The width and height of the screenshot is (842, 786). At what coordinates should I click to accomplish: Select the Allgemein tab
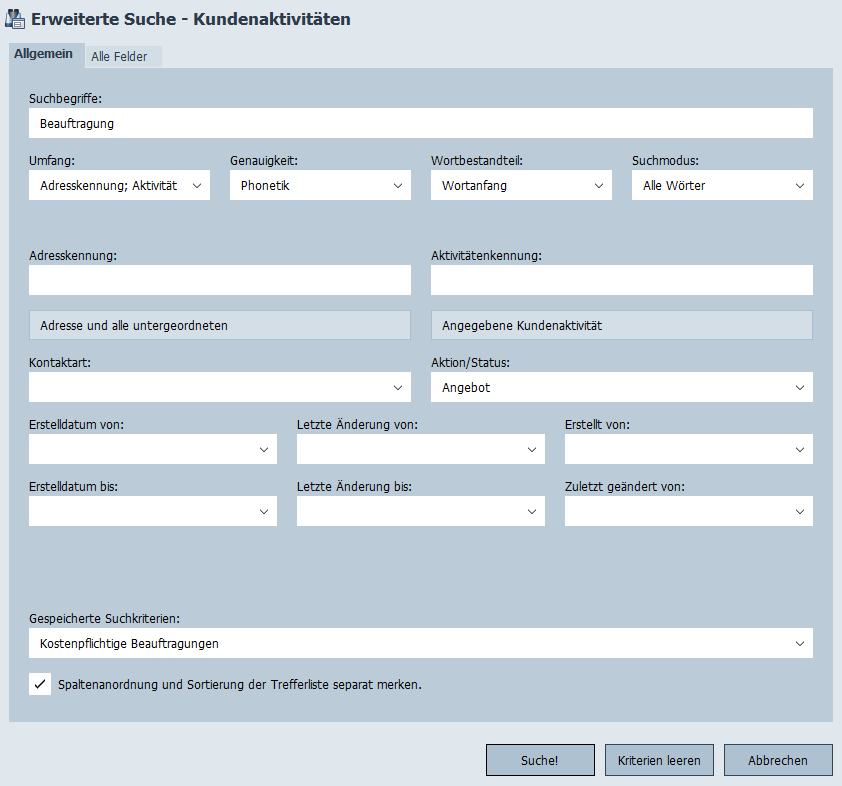pos(43,54)
